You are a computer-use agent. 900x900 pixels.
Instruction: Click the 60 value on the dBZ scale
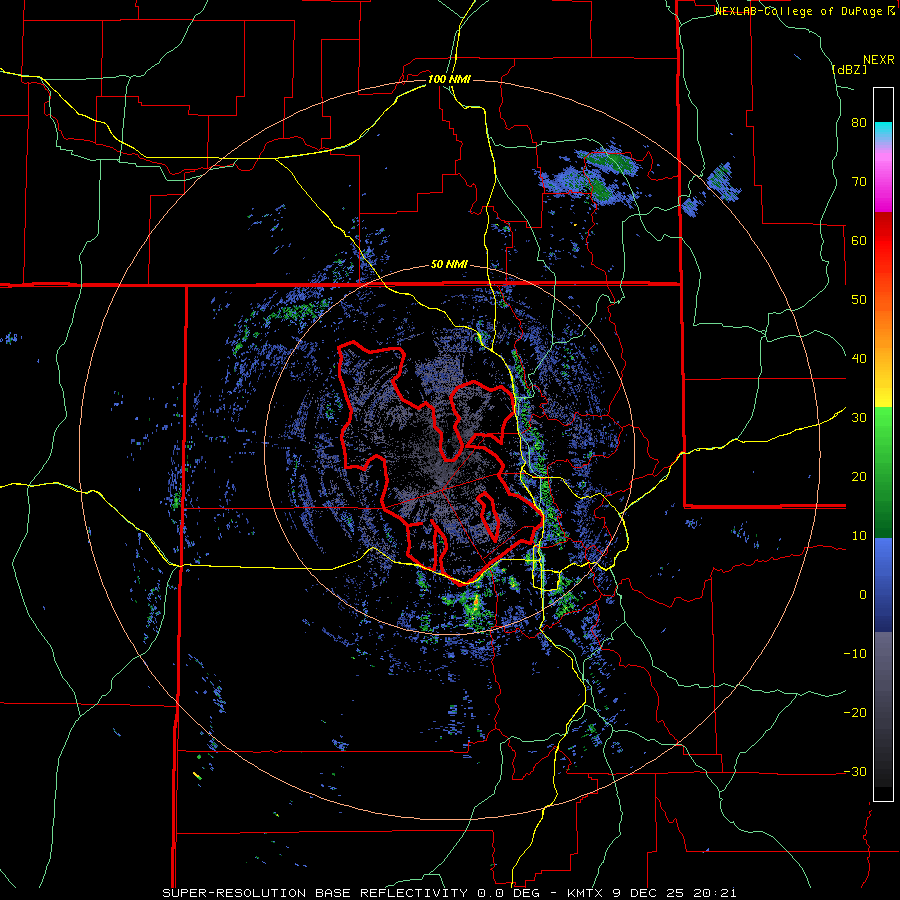pyautogui.click(x=859, y=240)
